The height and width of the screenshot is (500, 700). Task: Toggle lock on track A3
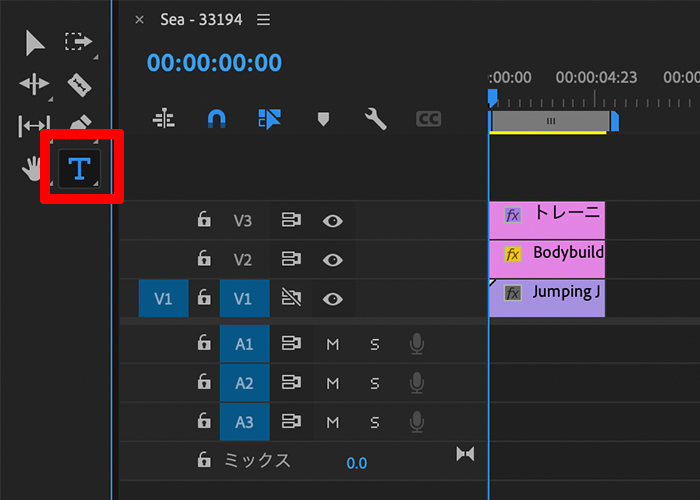coord(204,421)
